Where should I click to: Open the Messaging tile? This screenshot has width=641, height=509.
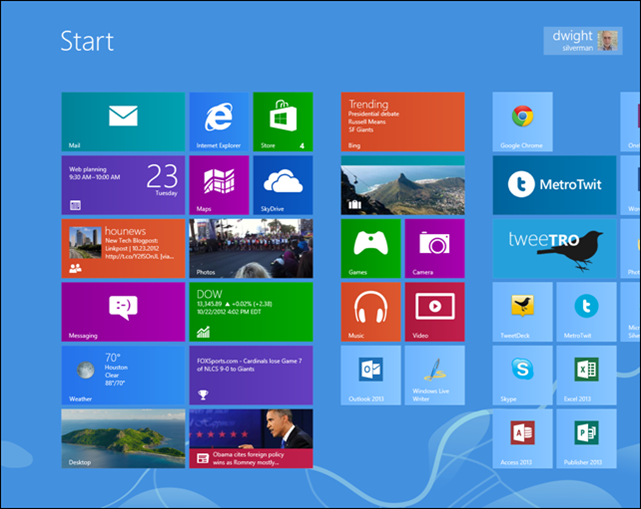click(123, 312)
